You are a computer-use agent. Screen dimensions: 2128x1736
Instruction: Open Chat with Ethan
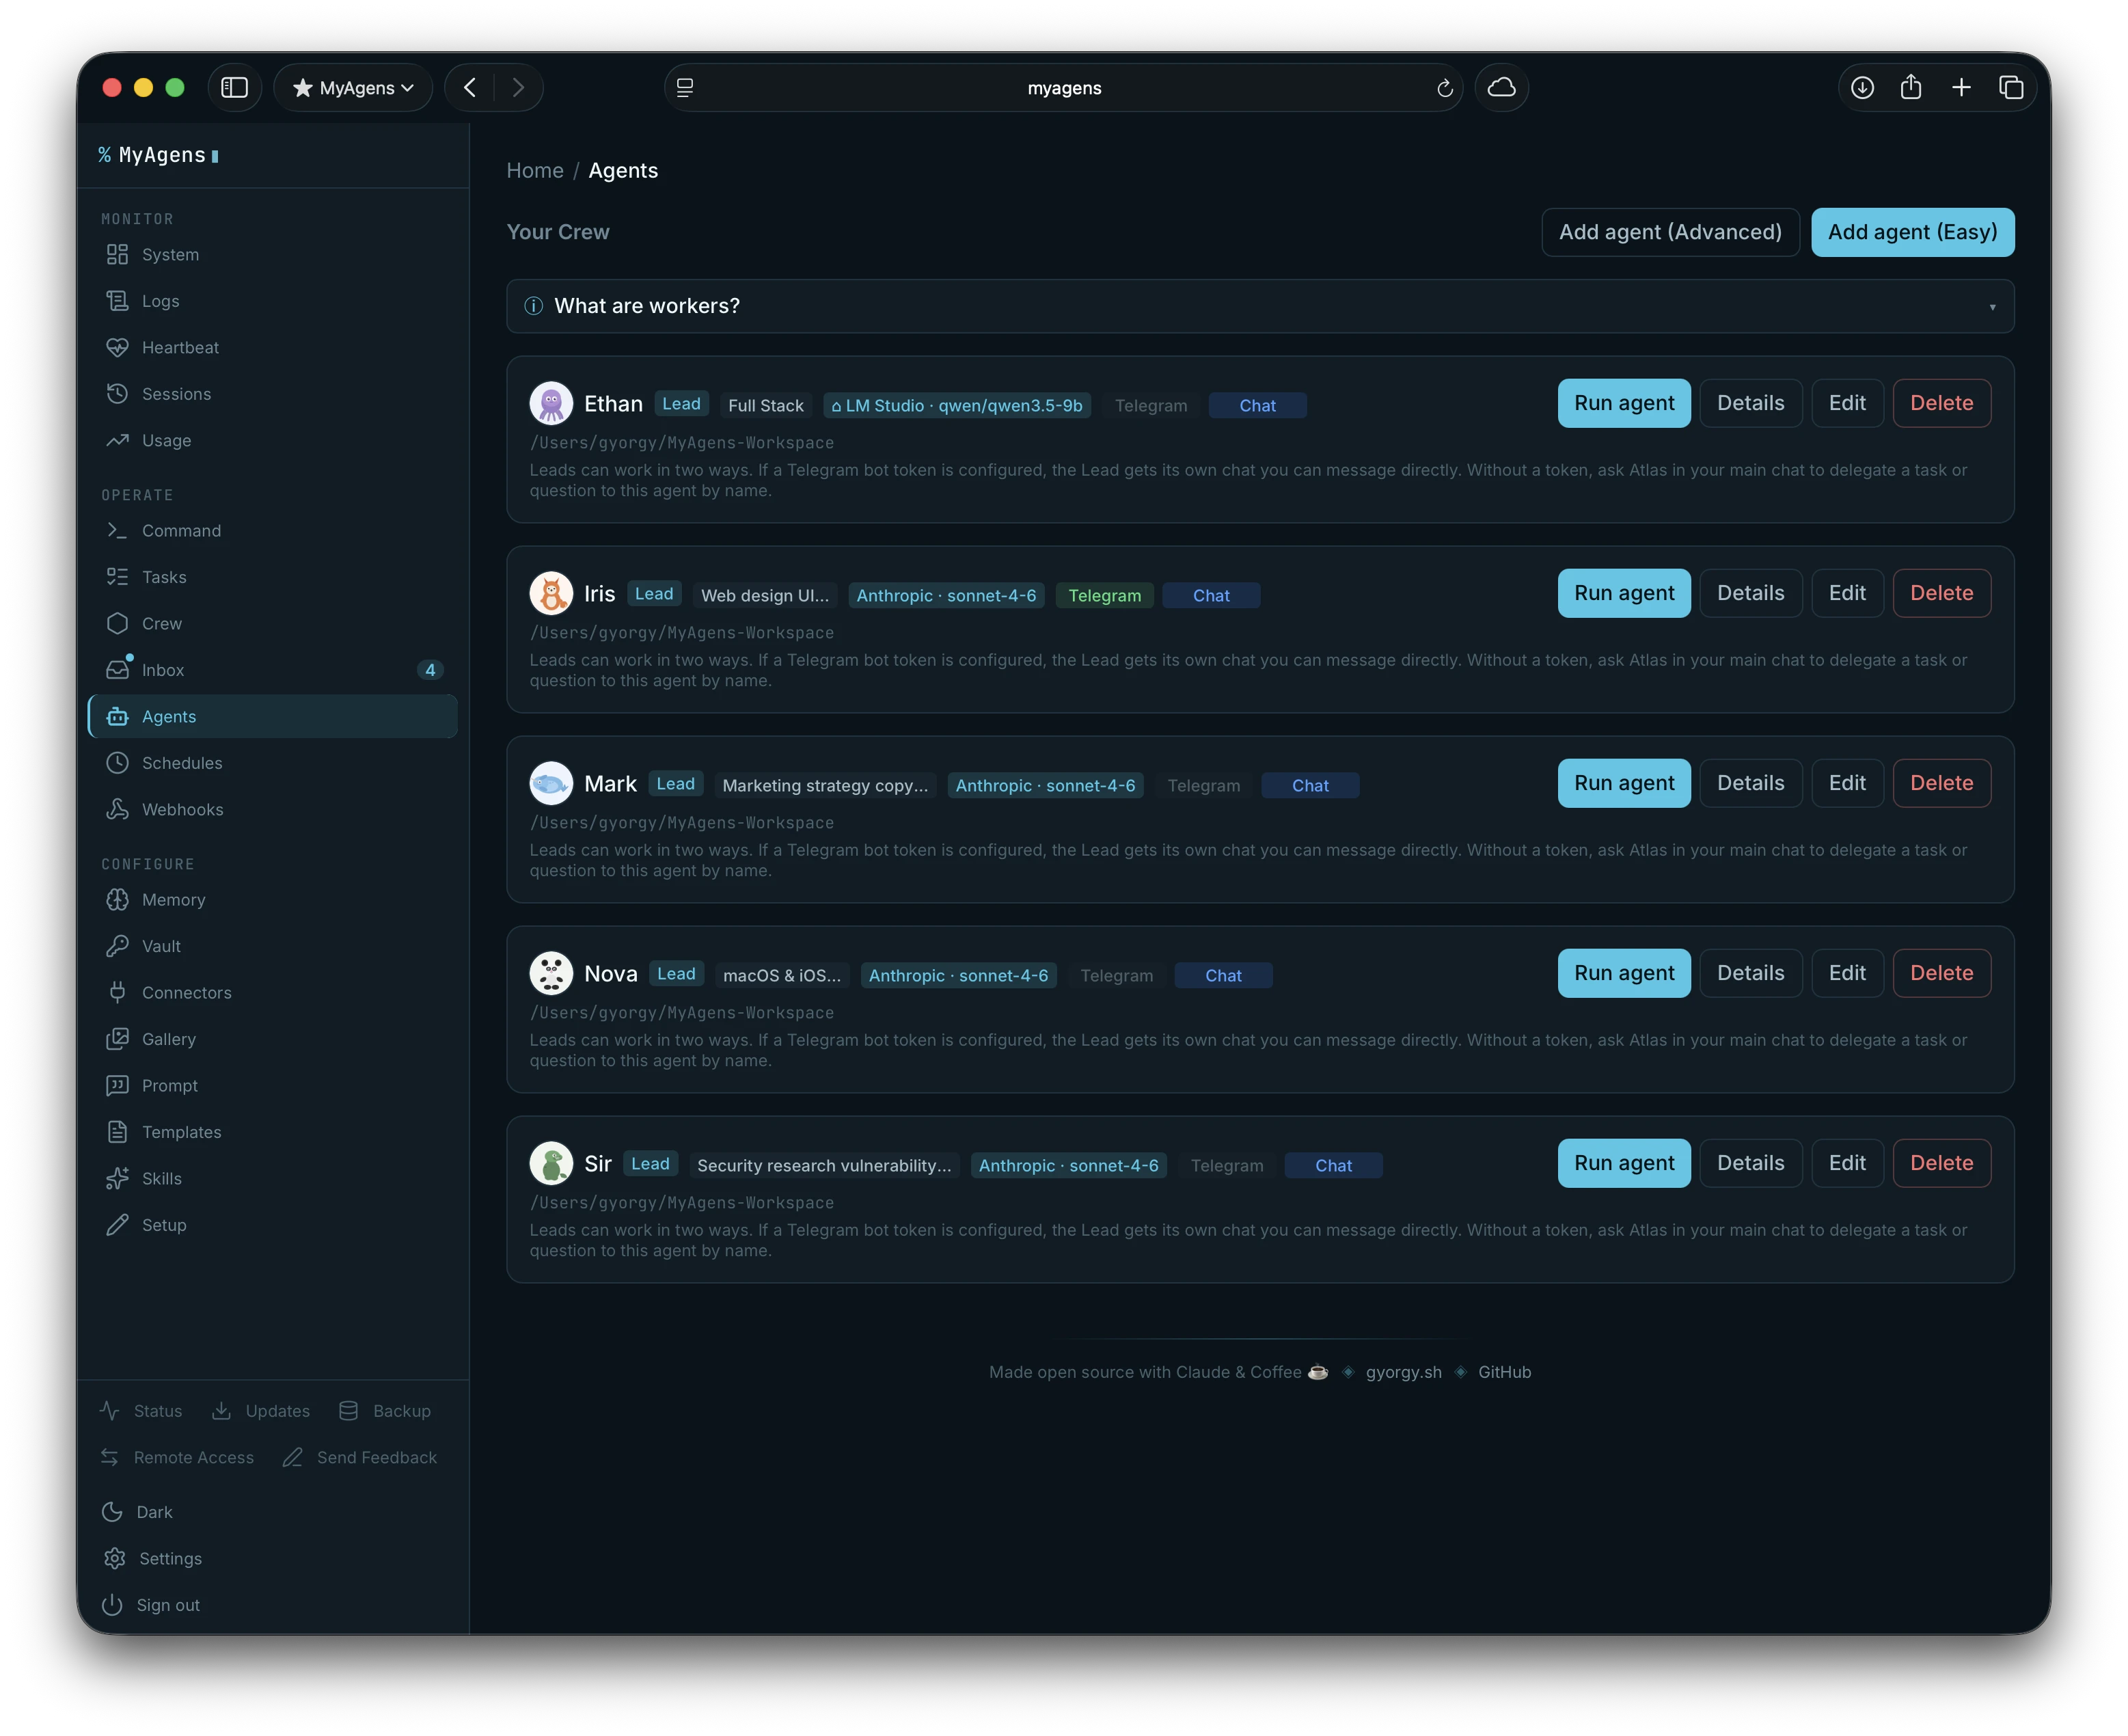coord(1257,405)
